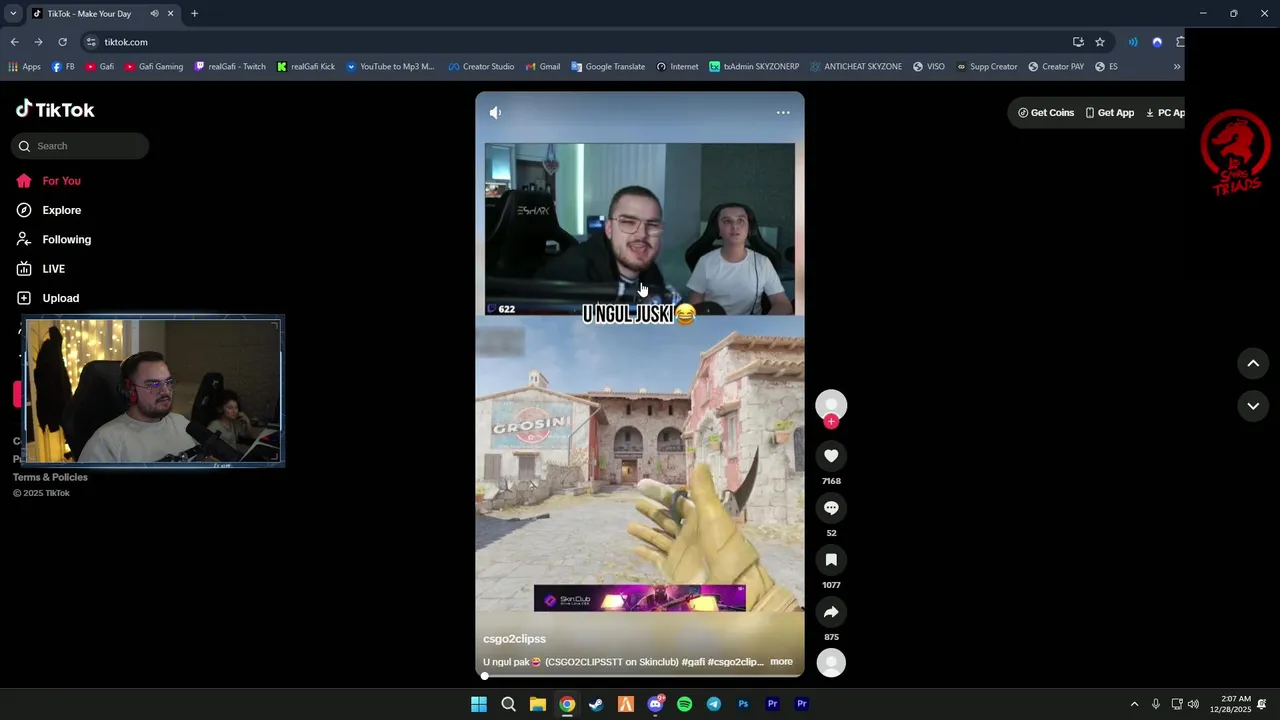Open the Gafi Gaming bookmark
Screen dimensions: 1280x720
(x=154, y=67)
